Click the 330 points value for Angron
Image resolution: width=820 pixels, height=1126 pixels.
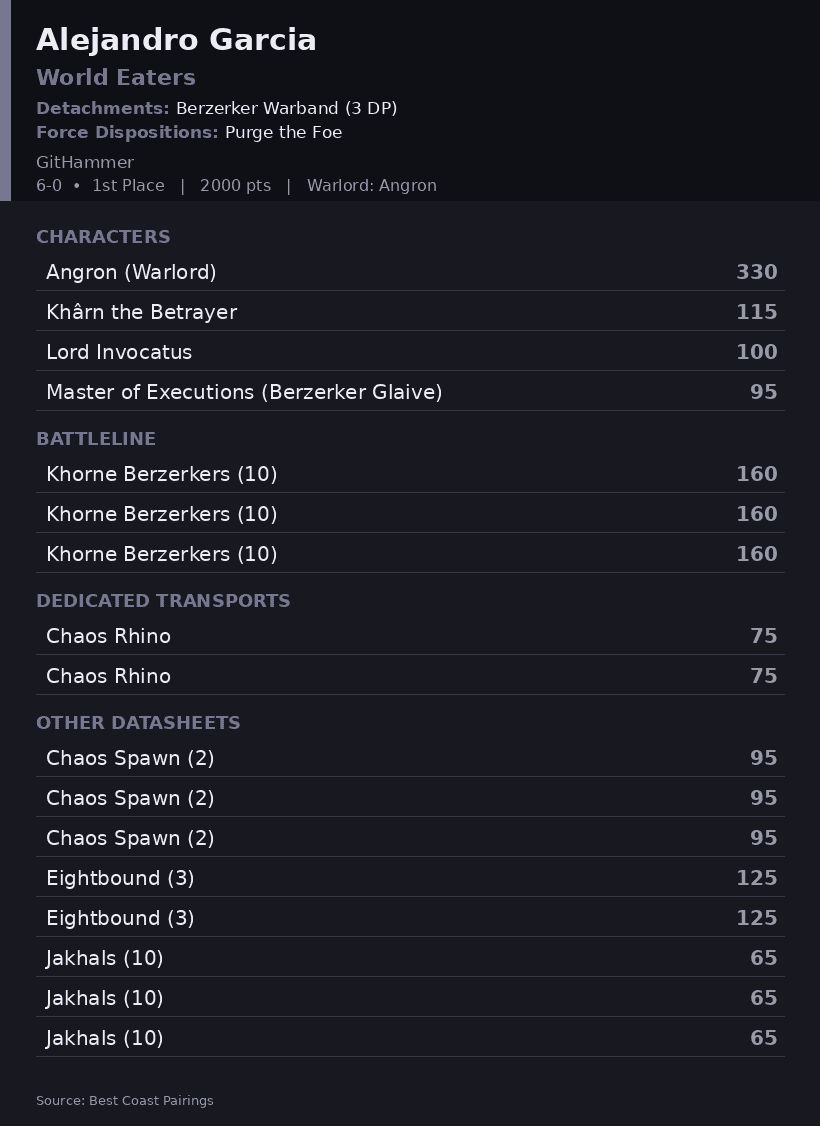pyautogui.click(x=757, y=272)
